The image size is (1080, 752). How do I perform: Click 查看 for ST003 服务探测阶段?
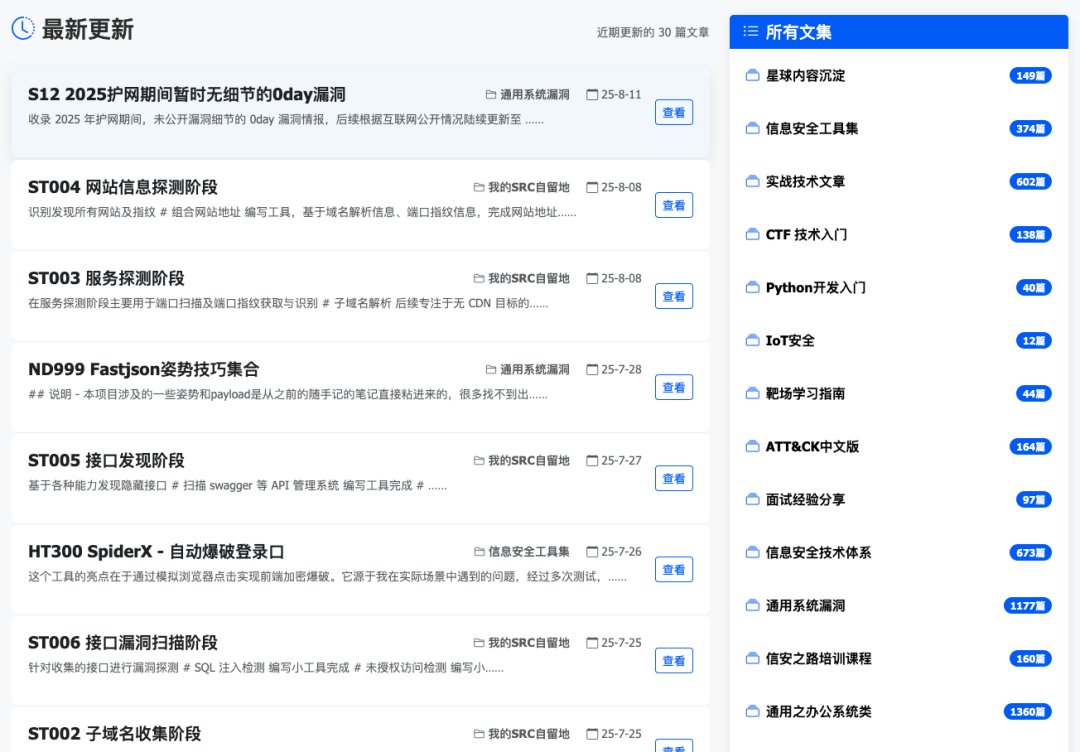click(x=674, y=296)
